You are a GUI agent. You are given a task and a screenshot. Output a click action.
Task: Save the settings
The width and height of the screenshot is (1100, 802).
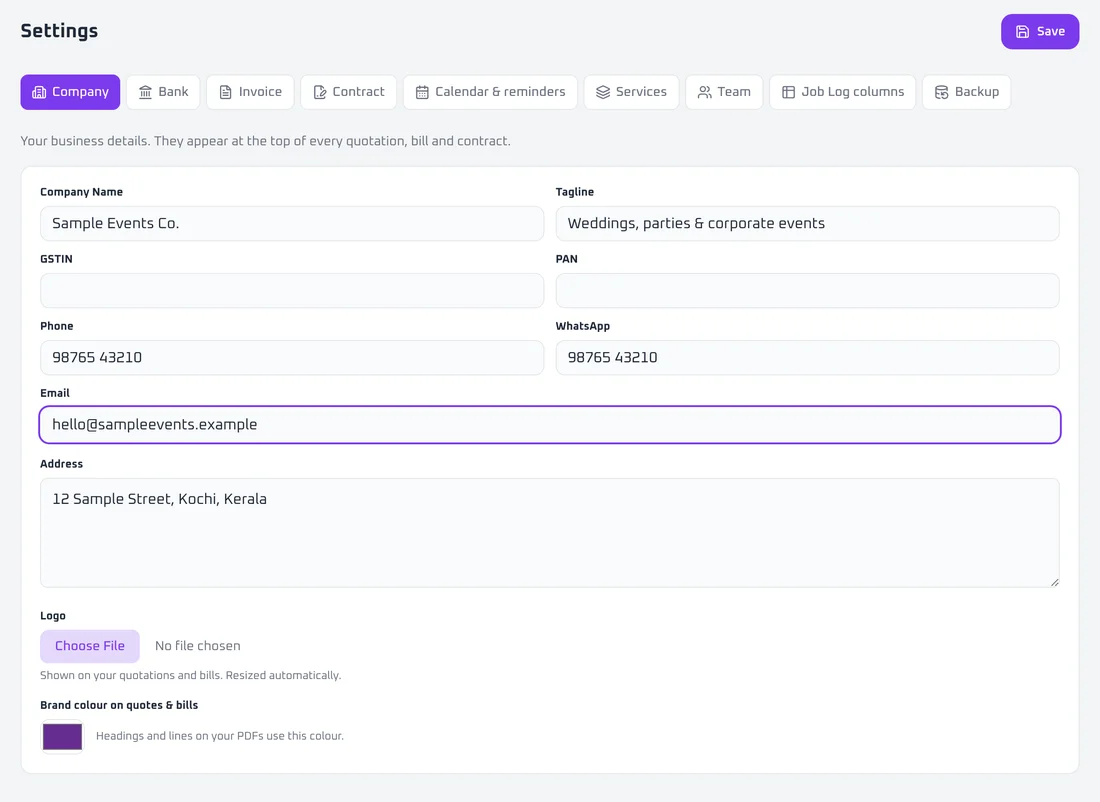point(1040,32)
